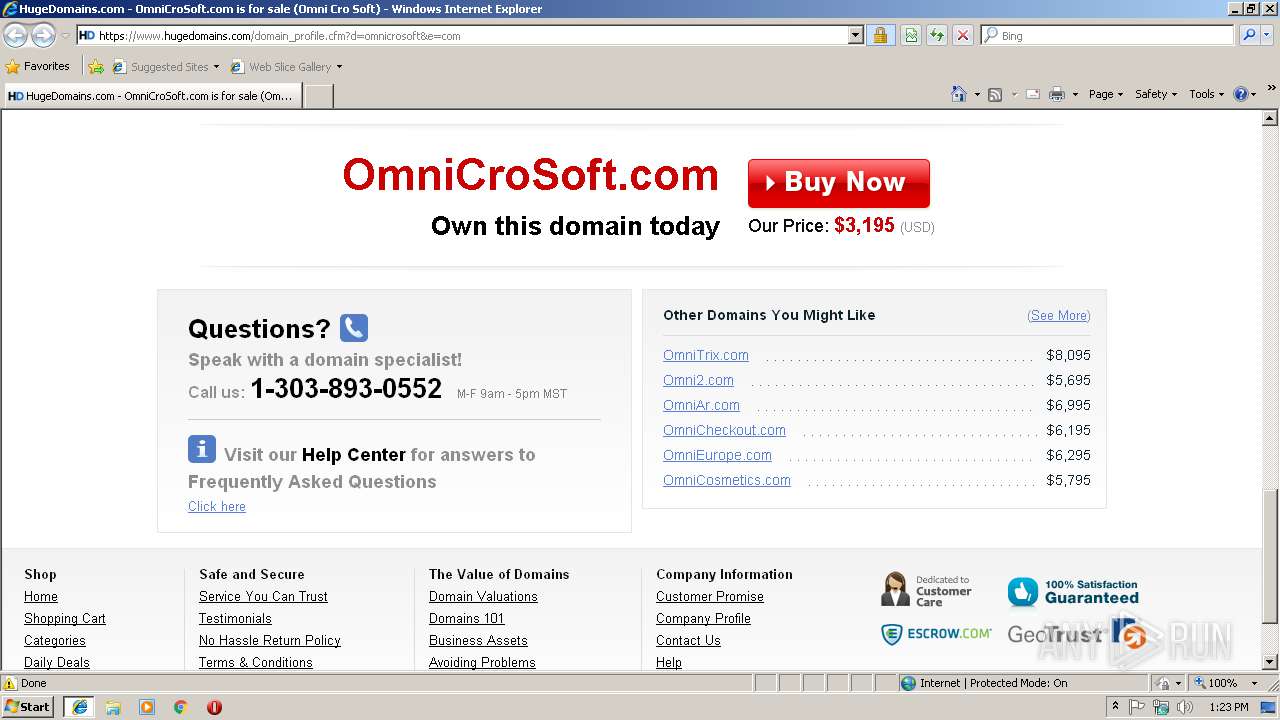Open the Testimonials footer link
The width and height of the screenshot is (1280, 720).
click(235, 618)
